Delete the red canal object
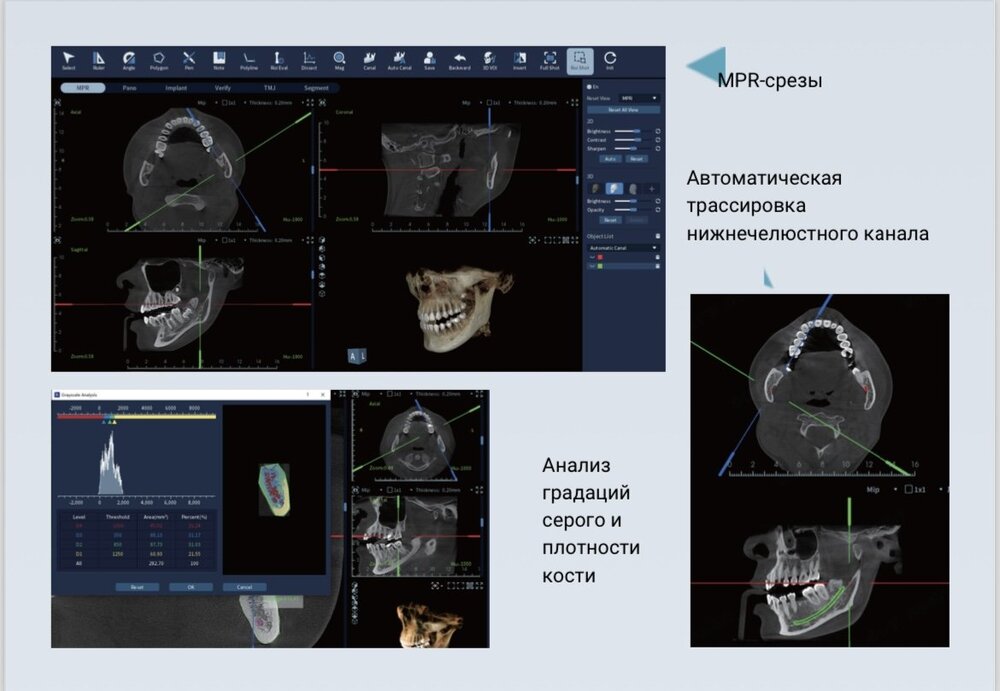Viewport: 1000px width, 691px height. point(658,257)
